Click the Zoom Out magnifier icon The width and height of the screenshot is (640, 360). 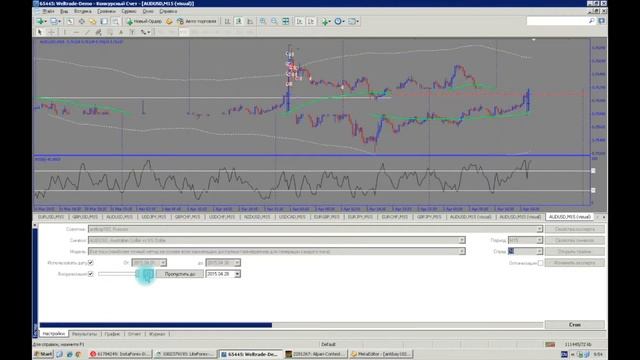point(274,21)
